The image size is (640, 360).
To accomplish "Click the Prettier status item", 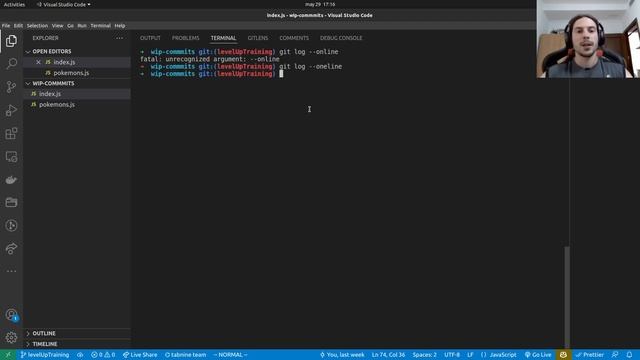I will click(x=590, y=355).
